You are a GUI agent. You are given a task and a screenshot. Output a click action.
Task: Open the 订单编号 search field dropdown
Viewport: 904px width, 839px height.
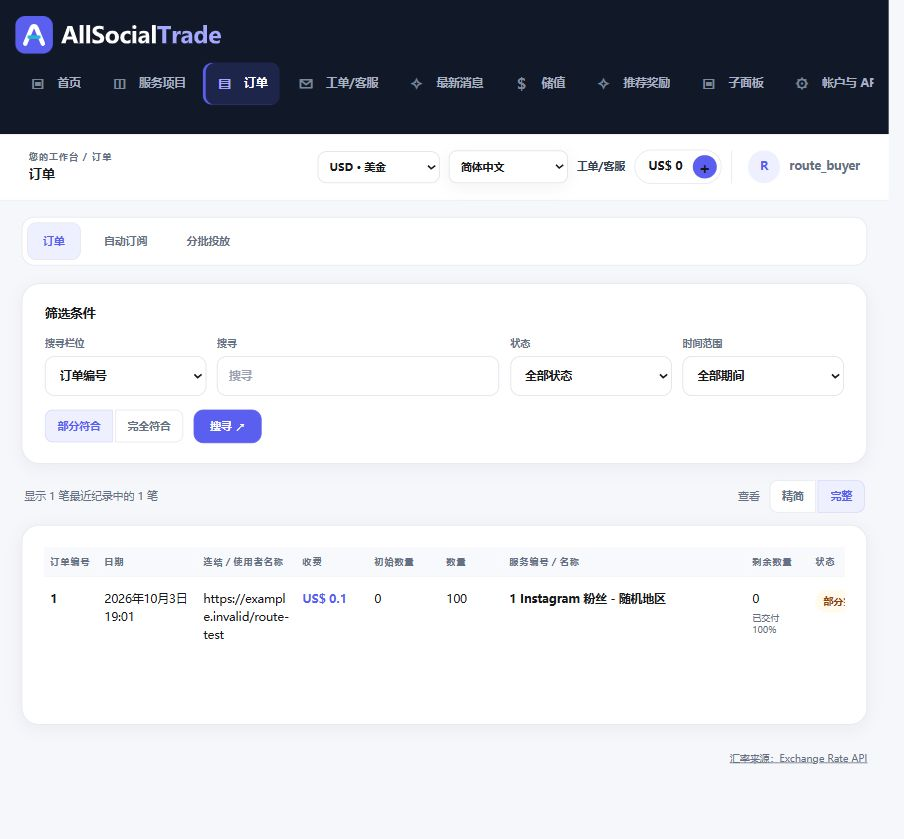pyautogui.click(x=126, y=376)
